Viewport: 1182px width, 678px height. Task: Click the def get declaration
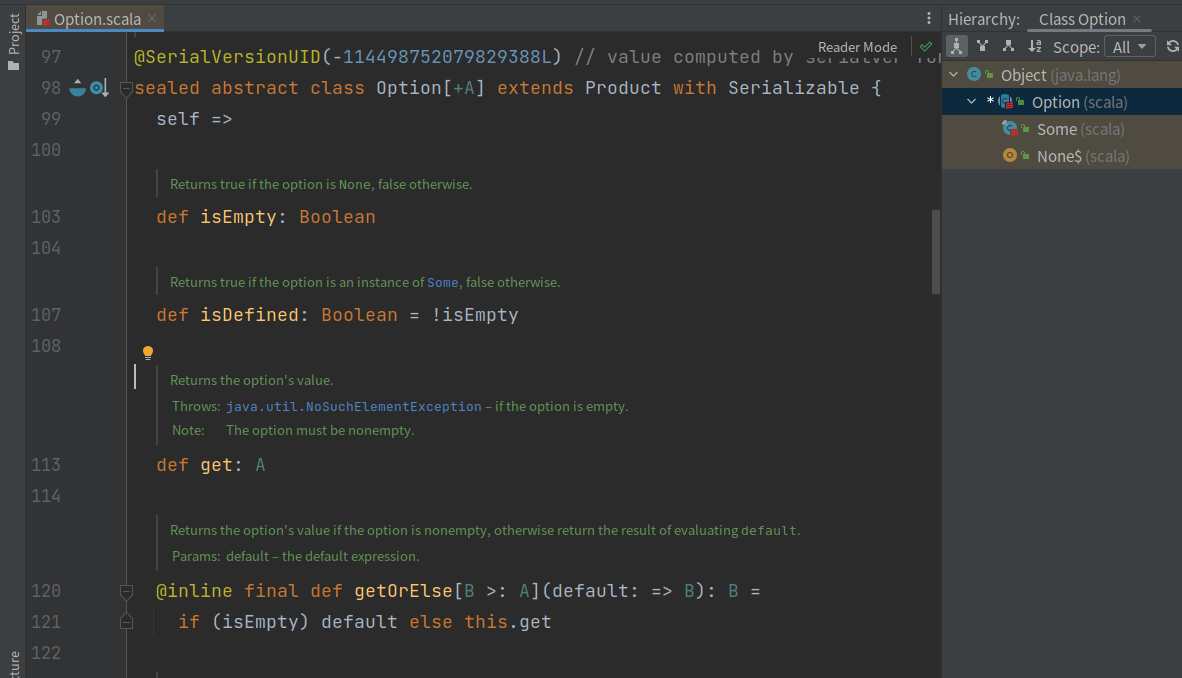click(x=210, y=465)
